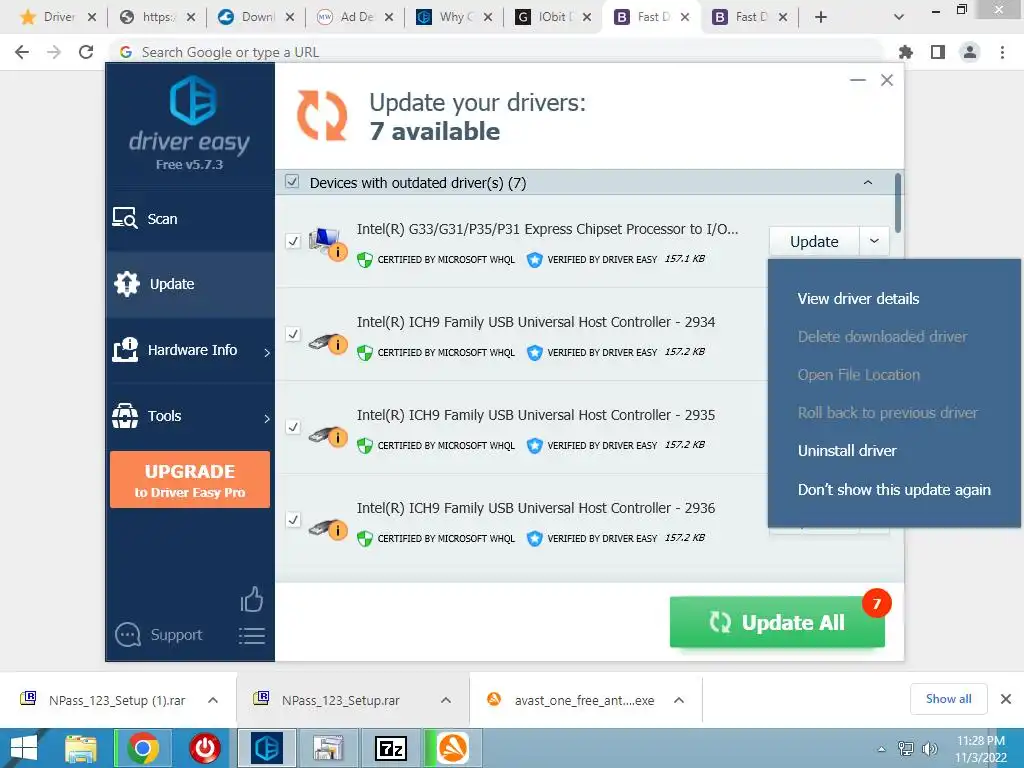The width and height of the screenshot is (1024, 768).
Task: Click the Driver Easy verified badge on 2934 row
Action: [534, 353]
